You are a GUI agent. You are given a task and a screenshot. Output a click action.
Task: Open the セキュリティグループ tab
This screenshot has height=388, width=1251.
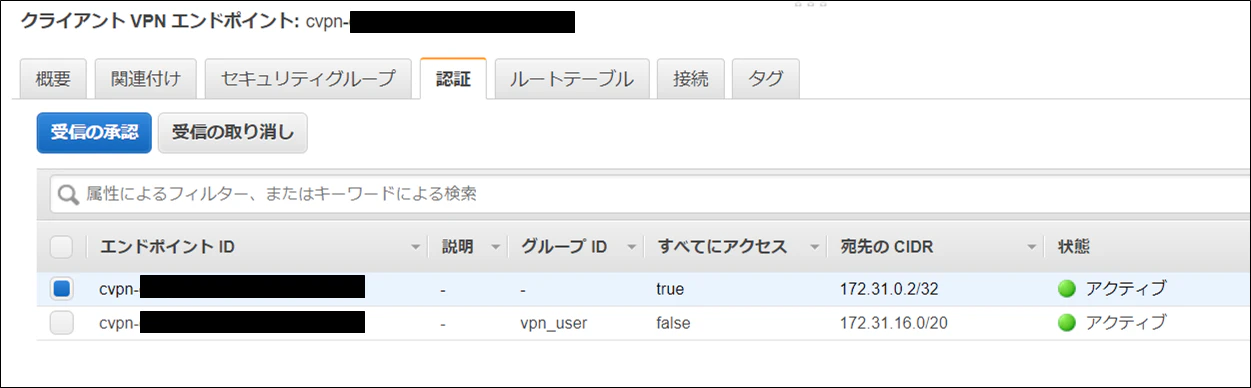(x=308, y=79)
